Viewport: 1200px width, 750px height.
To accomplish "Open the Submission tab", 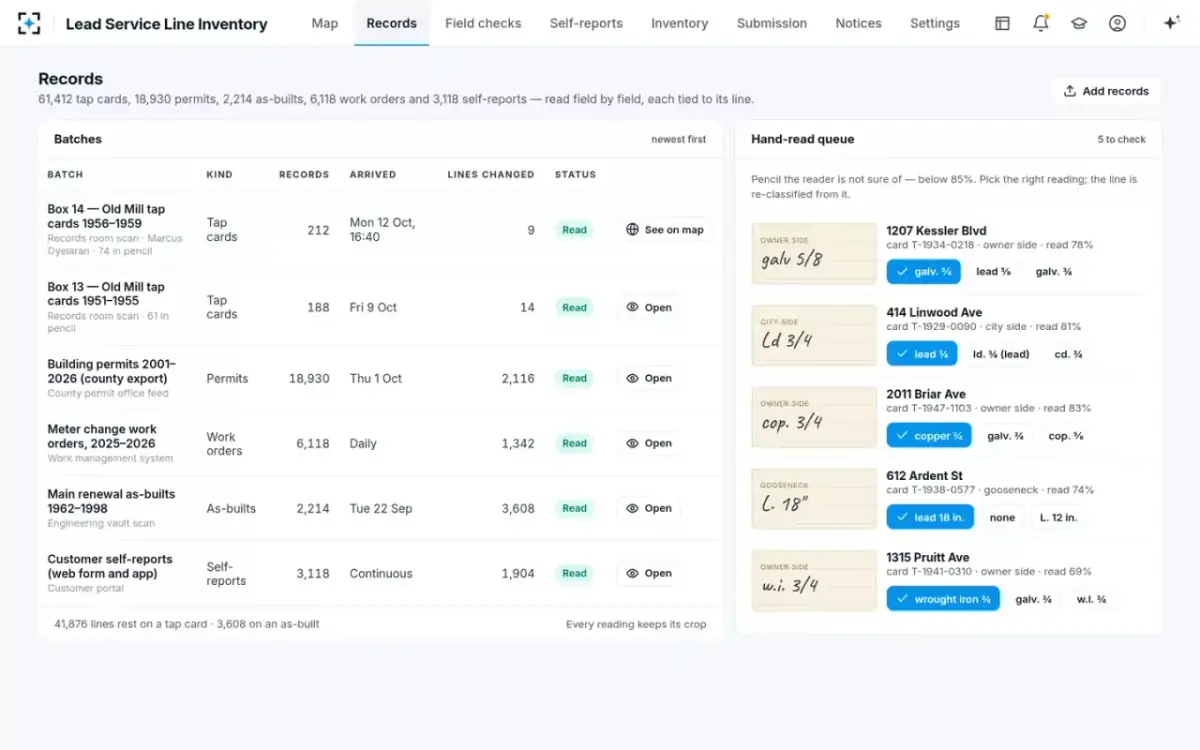I will [x=772, y=23].
